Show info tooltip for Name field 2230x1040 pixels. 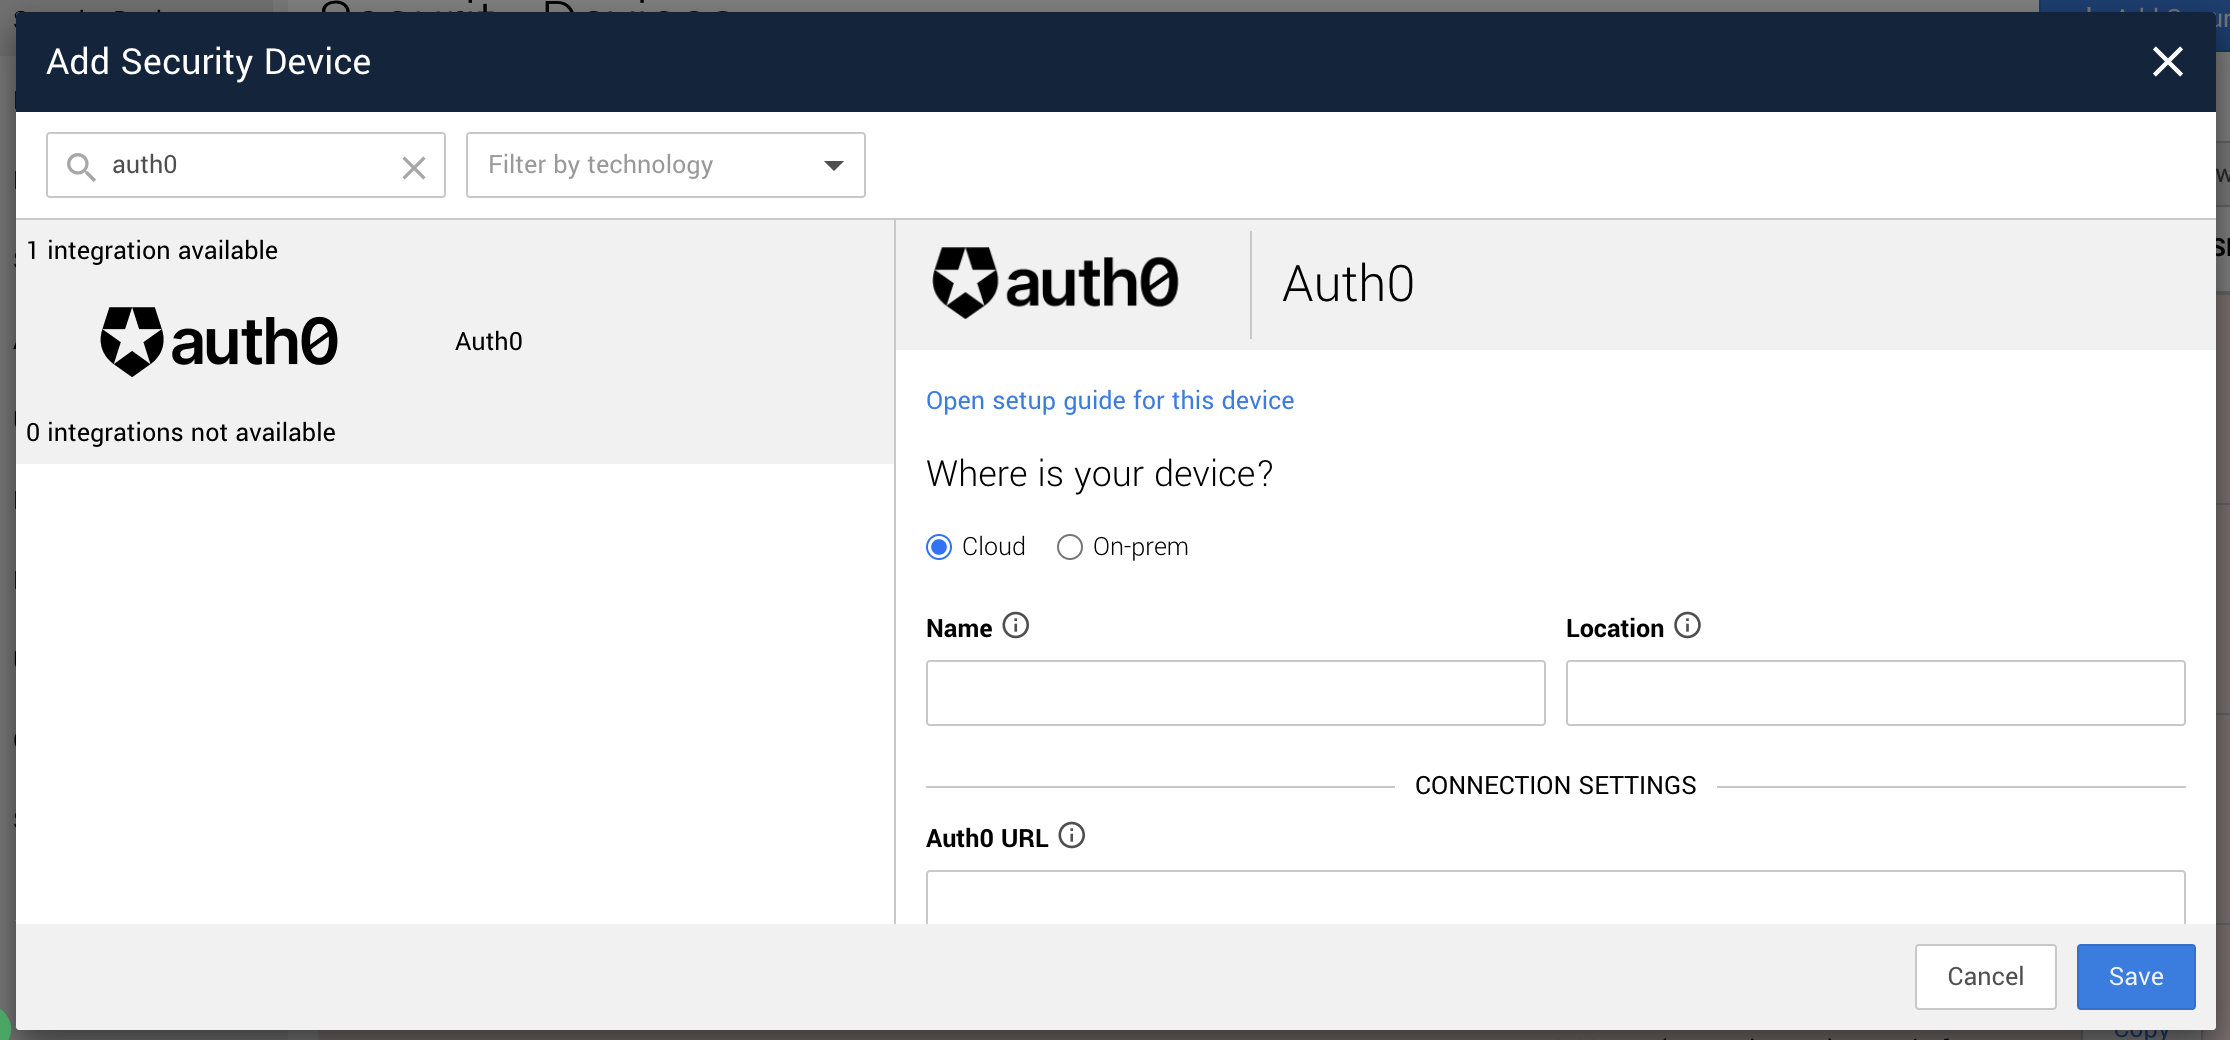(1016, 626)
